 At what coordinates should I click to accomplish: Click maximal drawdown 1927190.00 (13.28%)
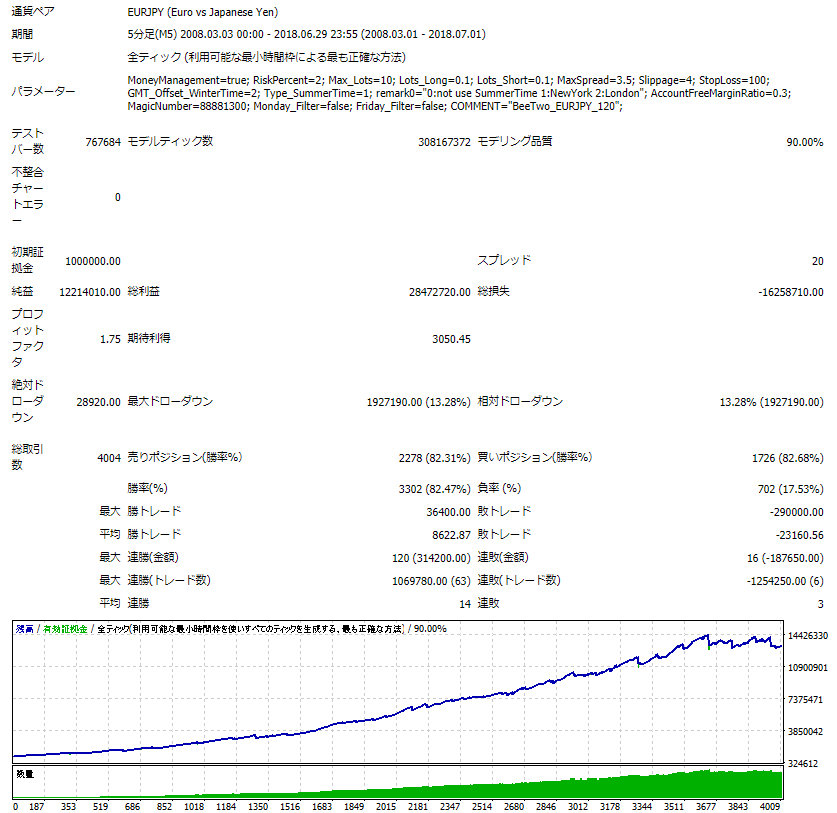(x=418, y=402)
